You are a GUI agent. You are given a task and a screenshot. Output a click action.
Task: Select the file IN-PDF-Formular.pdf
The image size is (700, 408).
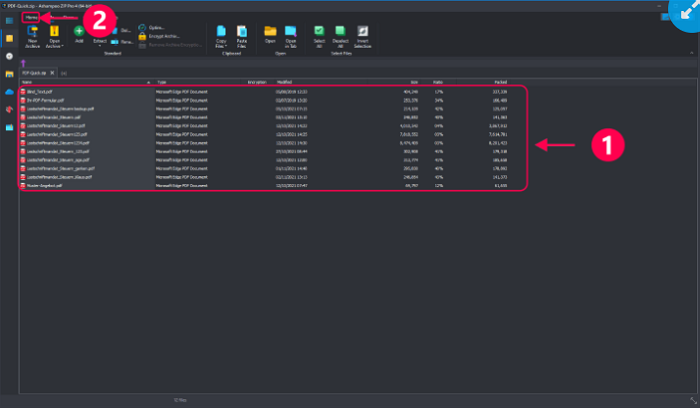(x=45, y=100)
